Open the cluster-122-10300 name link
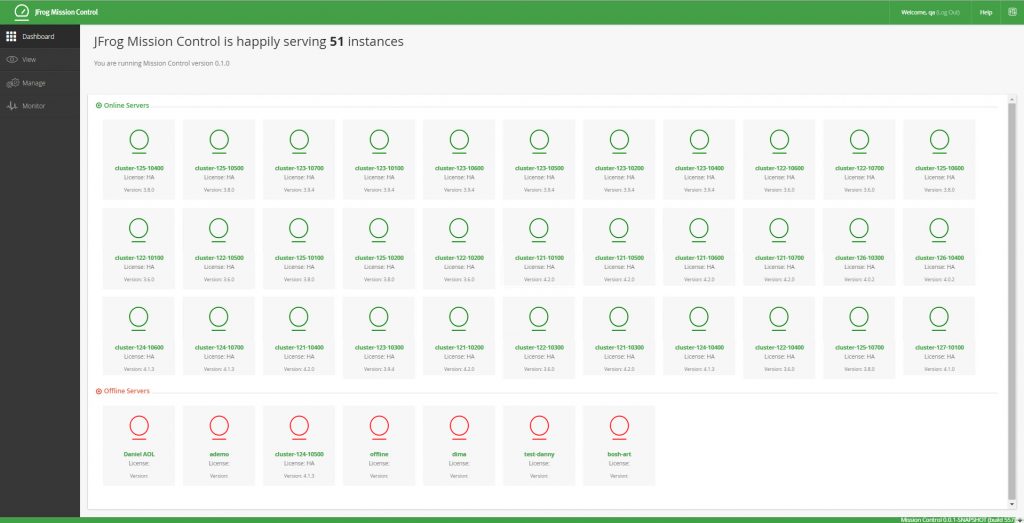The image size is (1024, 523). coord(539,347)
